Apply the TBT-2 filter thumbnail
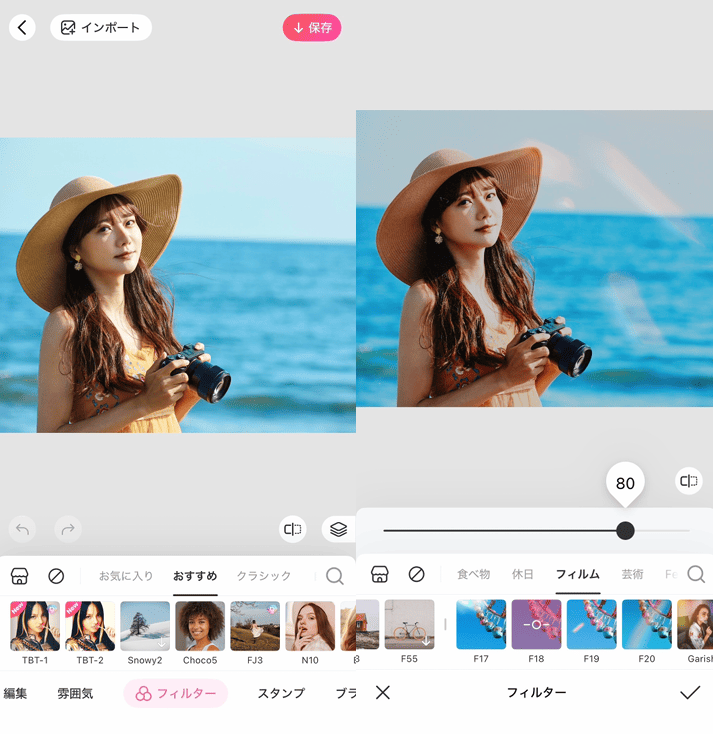This screenshot has width=713, height=734. coord(90,626)
